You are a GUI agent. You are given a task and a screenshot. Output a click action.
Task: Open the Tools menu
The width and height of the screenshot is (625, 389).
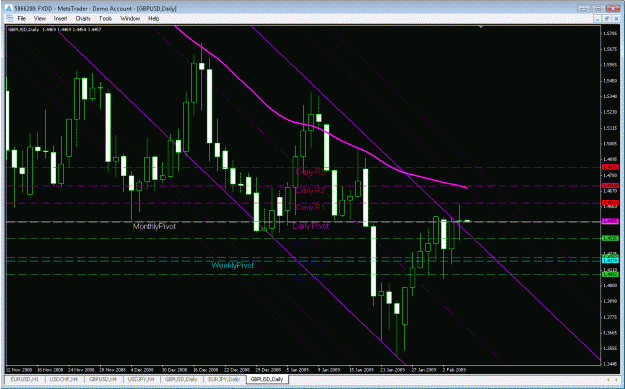click(106, 19)
